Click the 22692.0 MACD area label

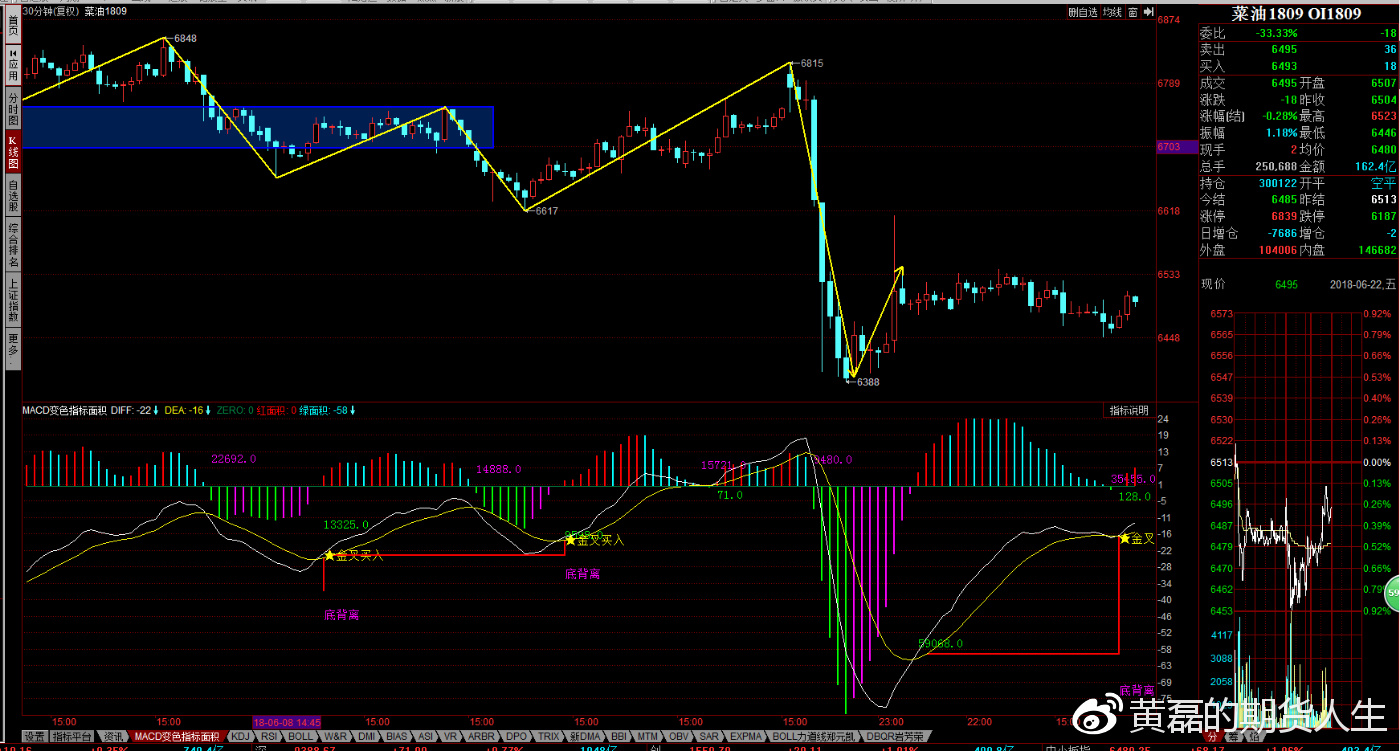click(x=234, y=459)
